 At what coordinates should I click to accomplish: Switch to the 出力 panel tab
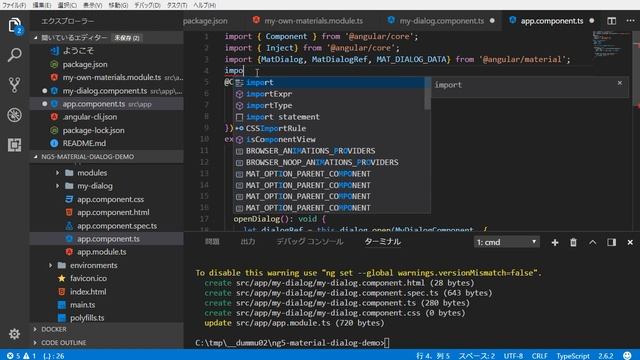click(248, 242)
